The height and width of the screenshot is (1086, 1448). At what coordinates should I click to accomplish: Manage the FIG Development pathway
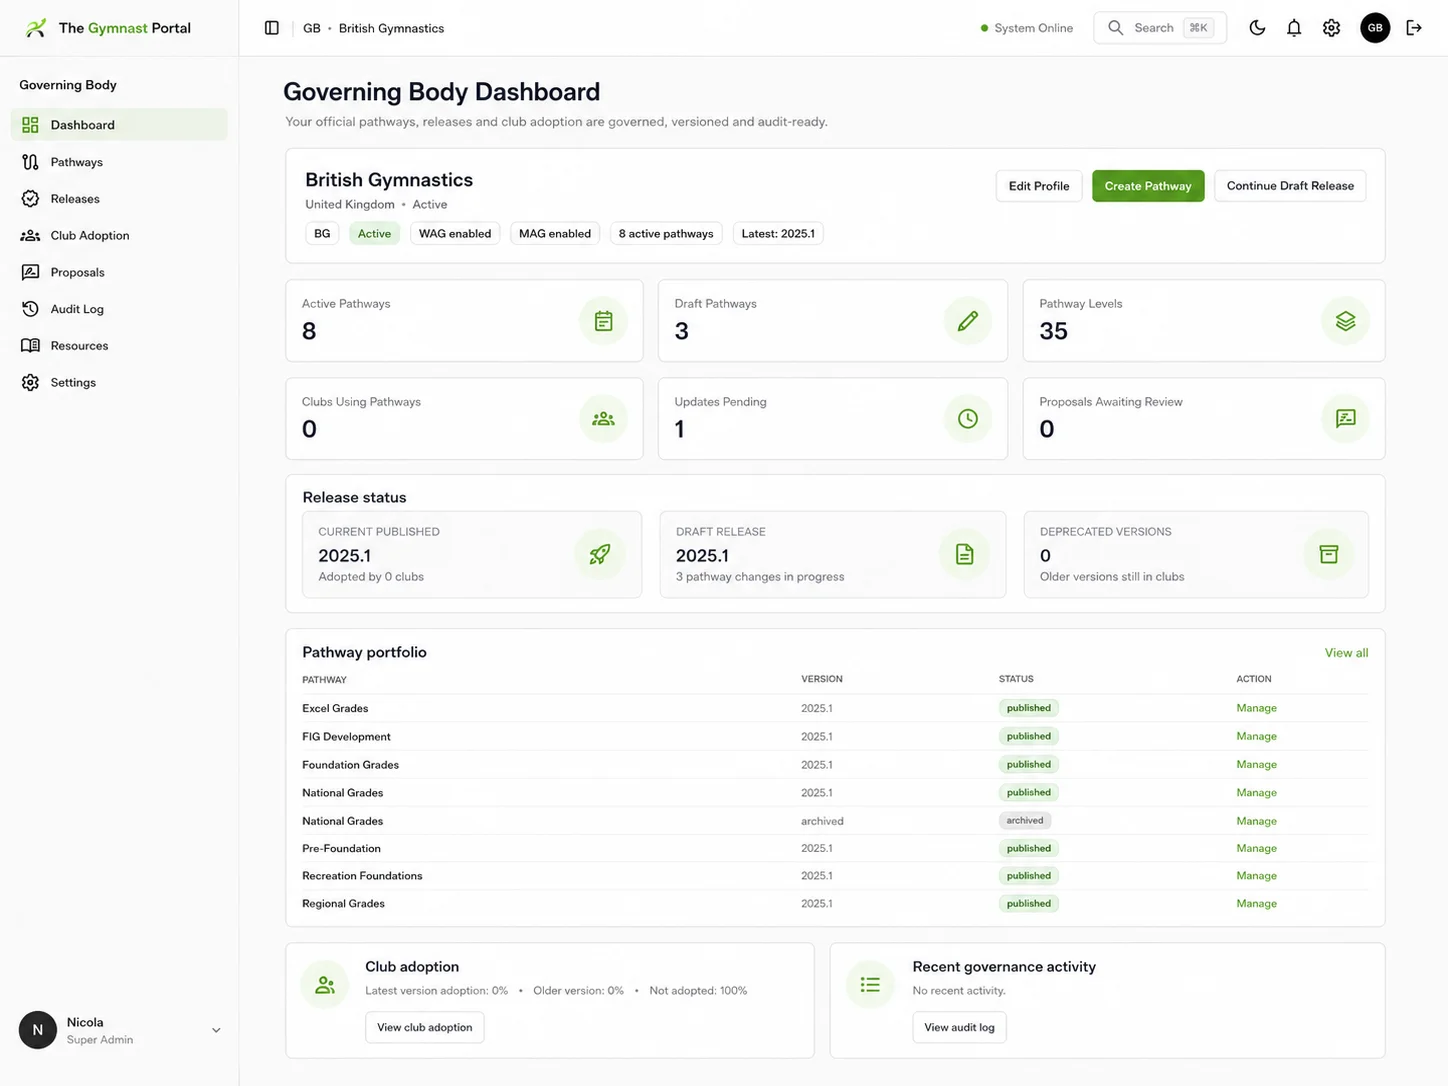1256,736
